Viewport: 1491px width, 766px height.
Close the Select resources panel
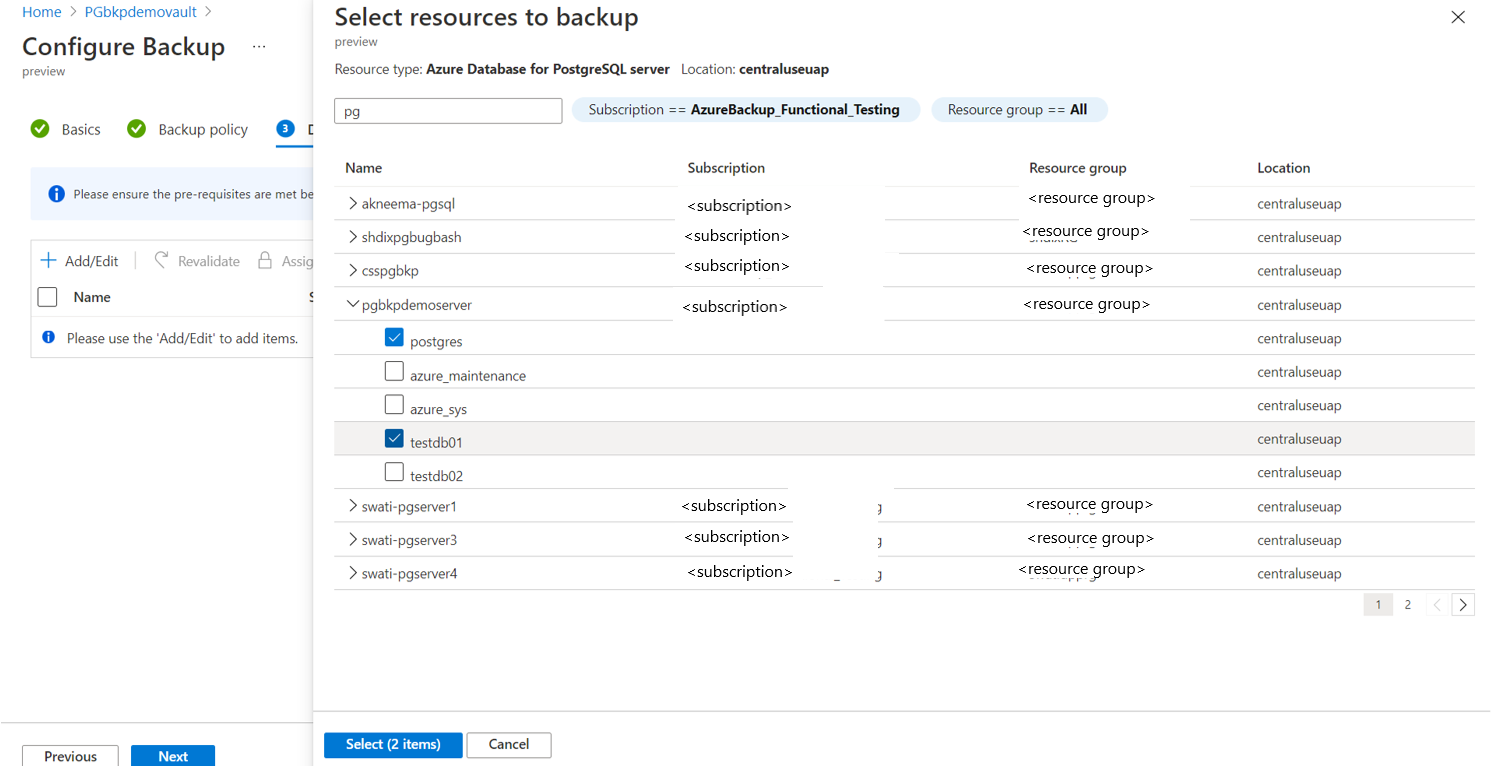[1457, 17]
